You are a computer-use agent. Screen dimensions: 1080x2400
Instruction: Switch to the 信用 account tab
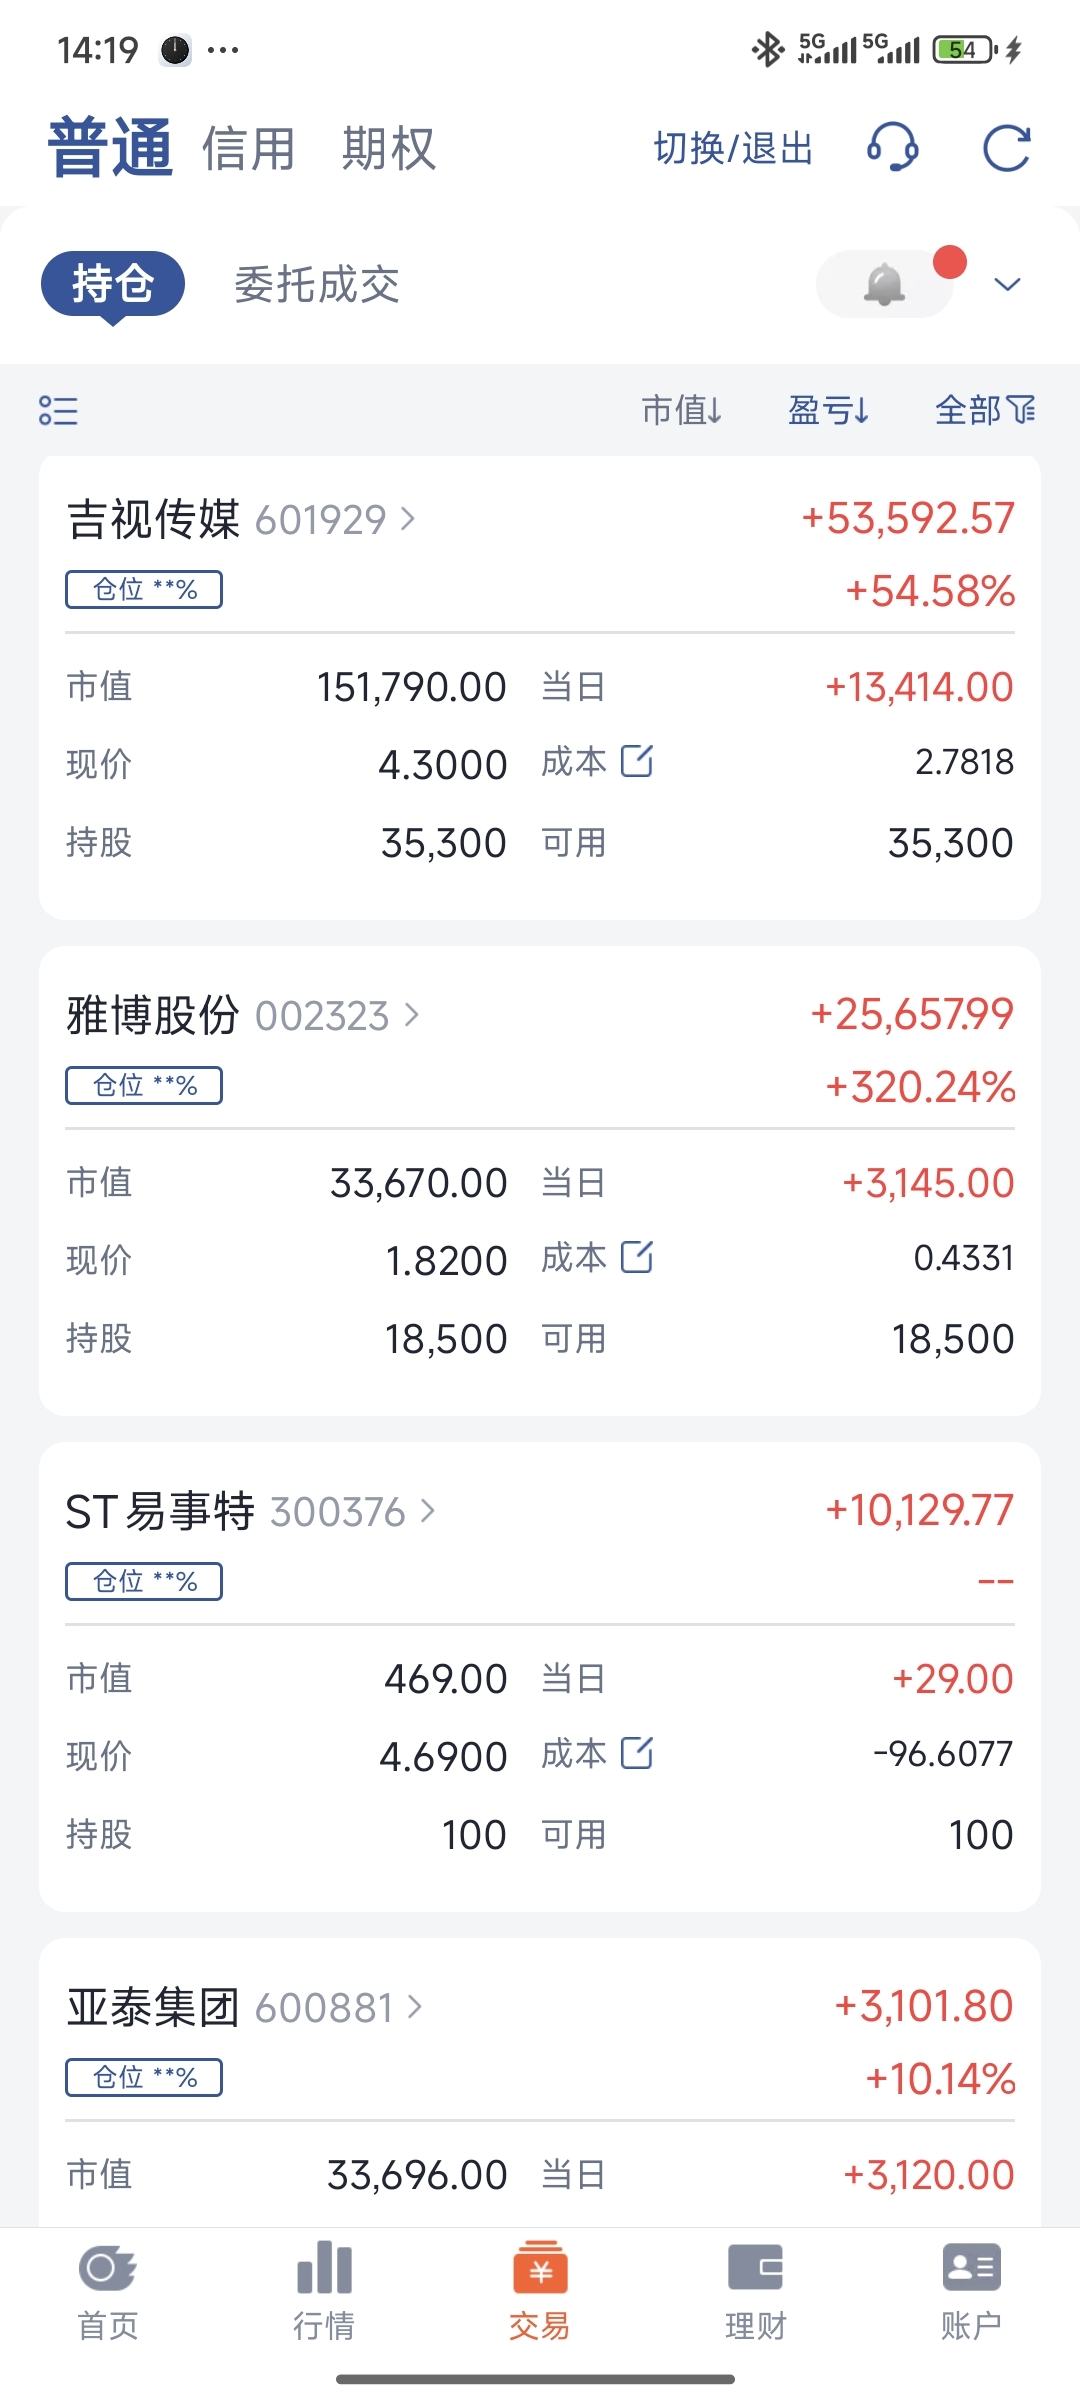(249, 149)
